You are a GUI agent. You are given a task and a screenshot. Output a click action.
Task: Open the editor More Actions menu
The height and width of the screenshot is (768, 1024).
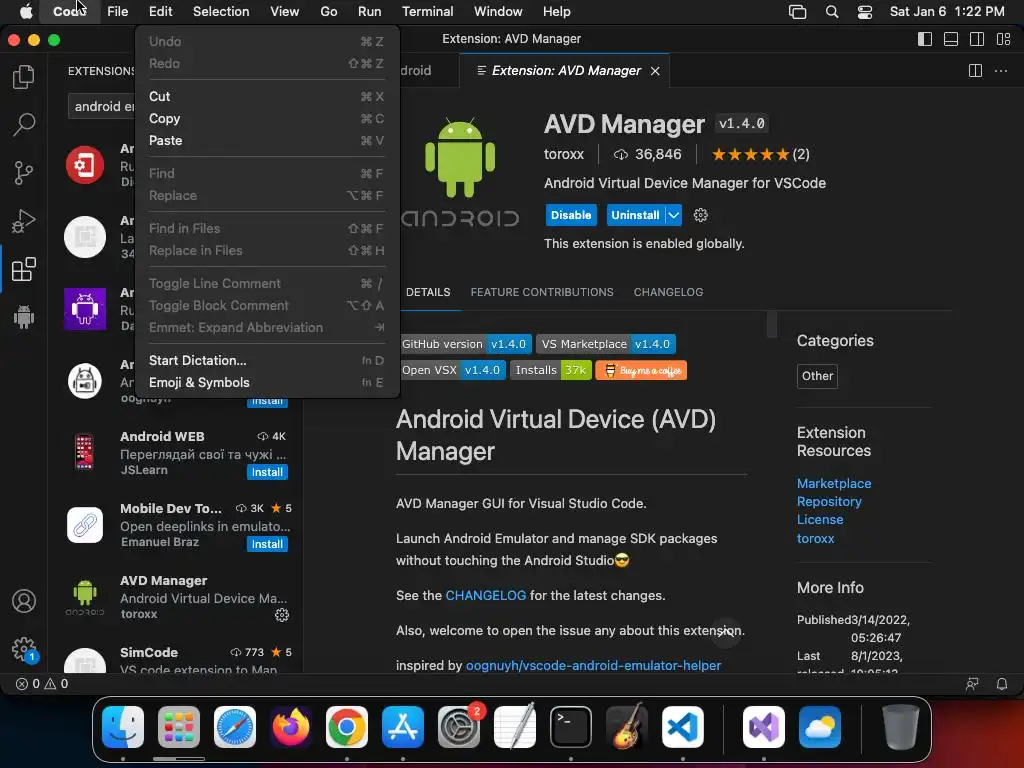[1000, 71]
